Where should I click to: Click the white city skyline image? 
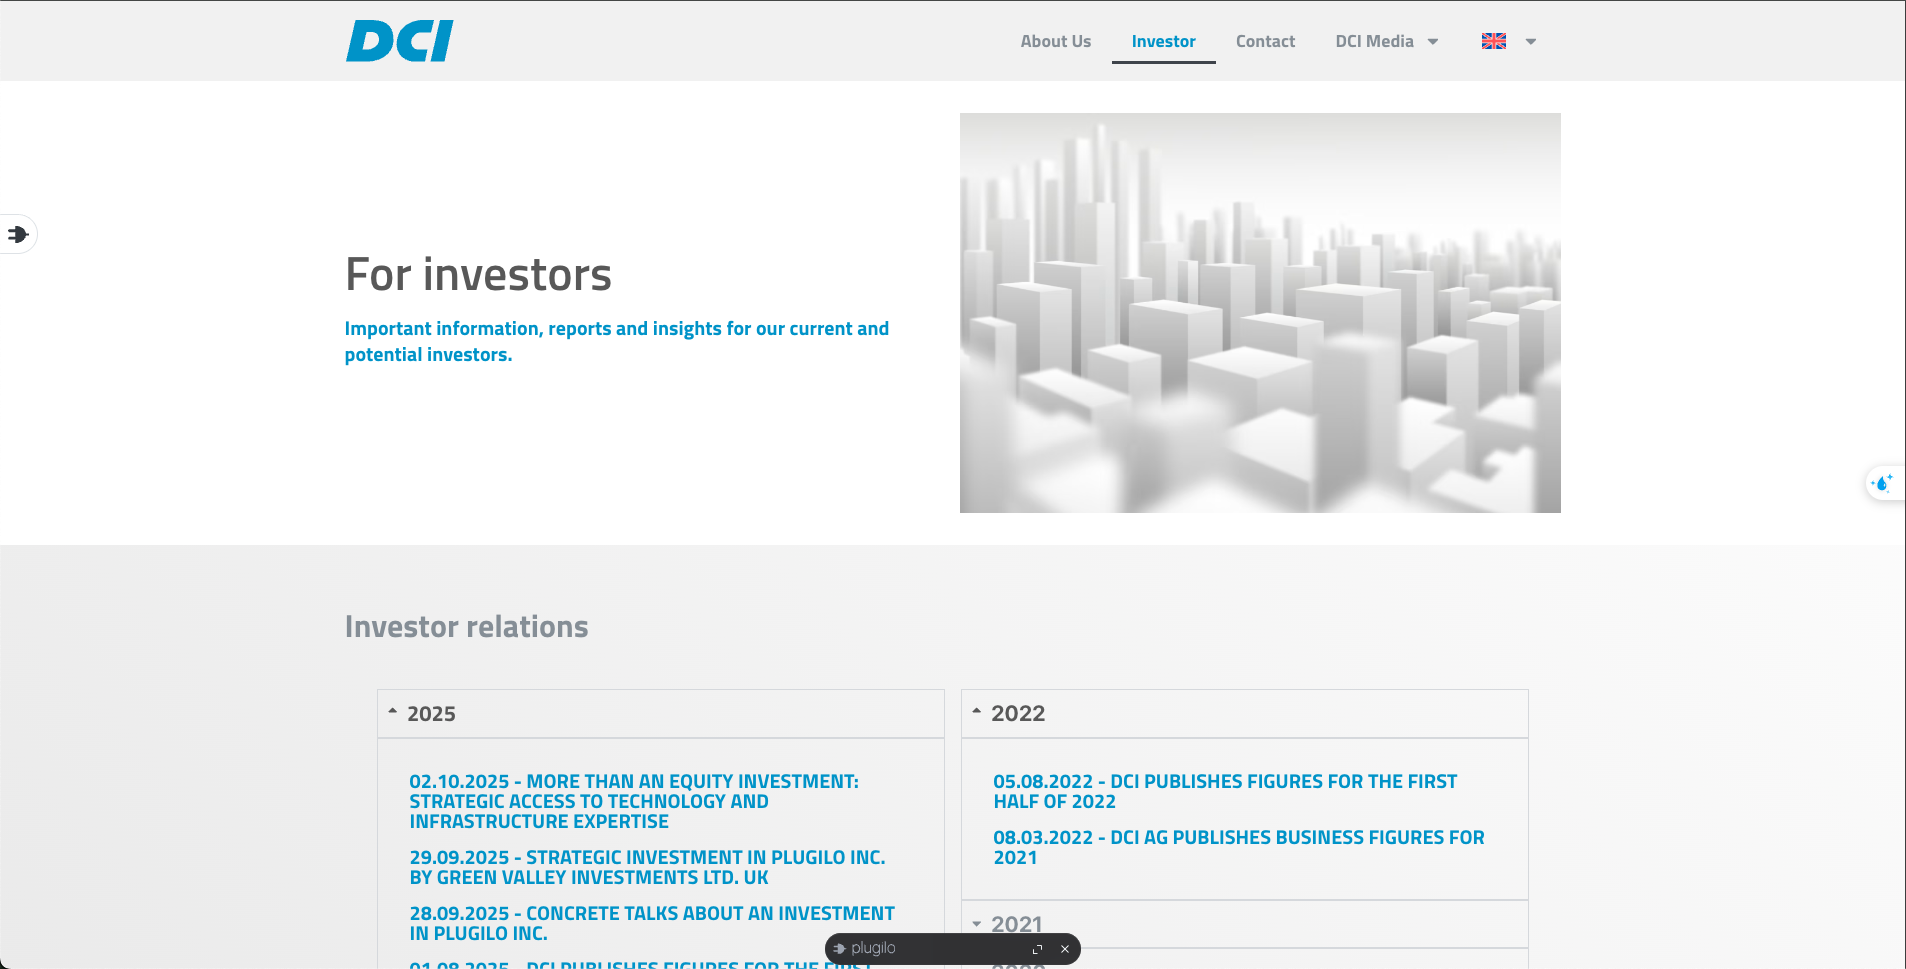(1260, 313)
